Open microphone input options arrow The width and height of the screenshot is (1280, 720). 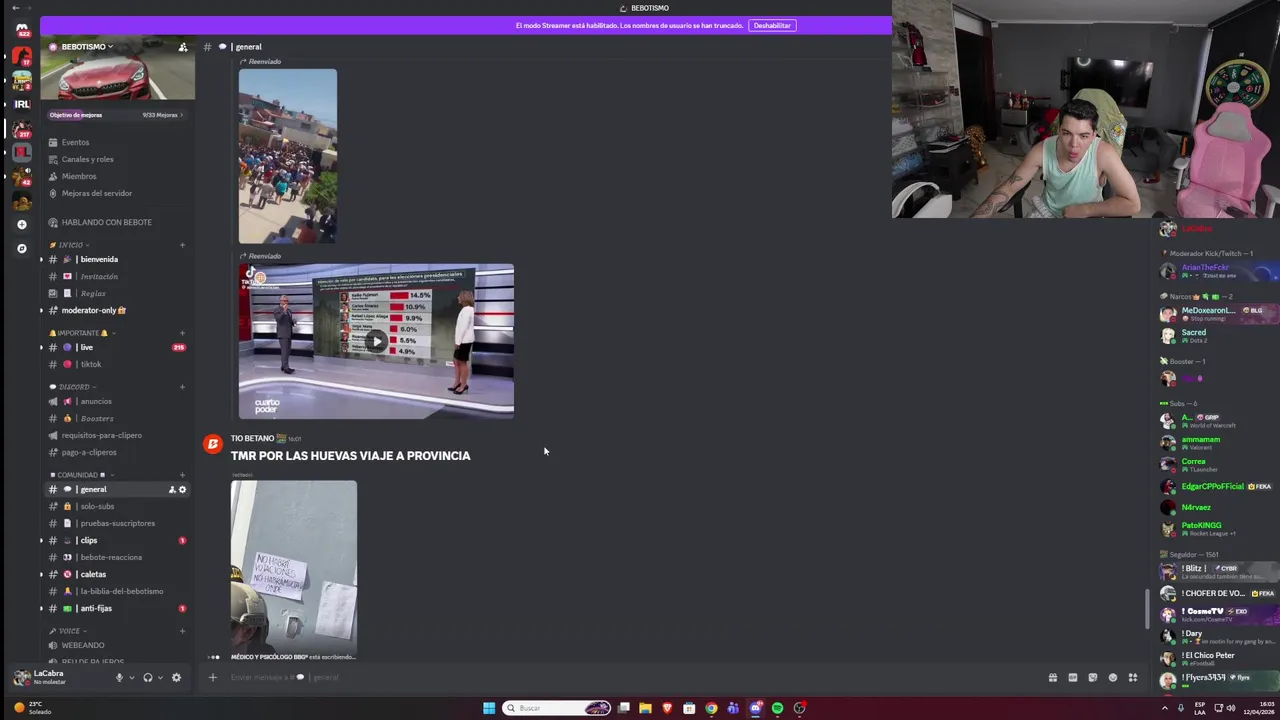(131, 678)
